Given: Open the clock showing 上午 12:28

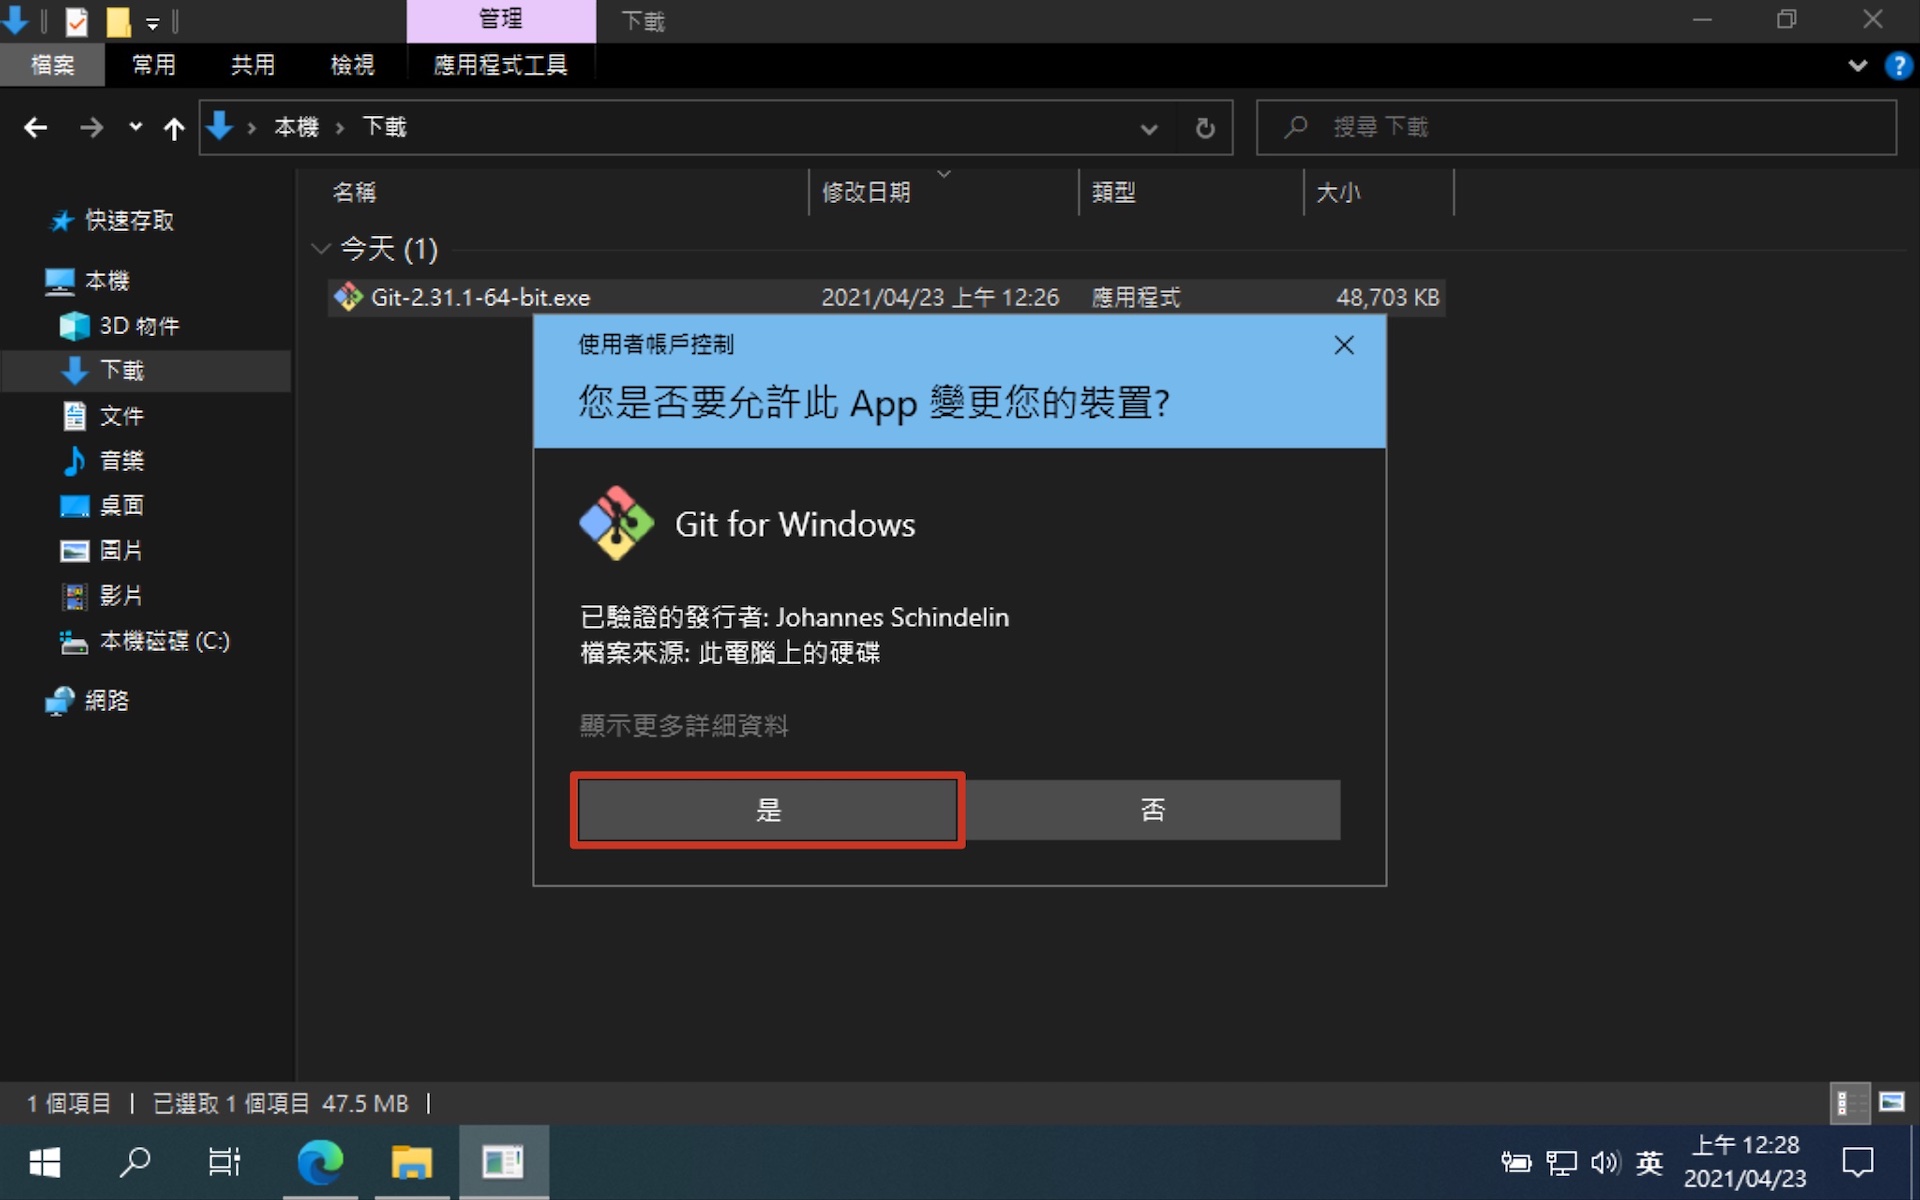Looking at the screenshot, I should 1745,1161.
